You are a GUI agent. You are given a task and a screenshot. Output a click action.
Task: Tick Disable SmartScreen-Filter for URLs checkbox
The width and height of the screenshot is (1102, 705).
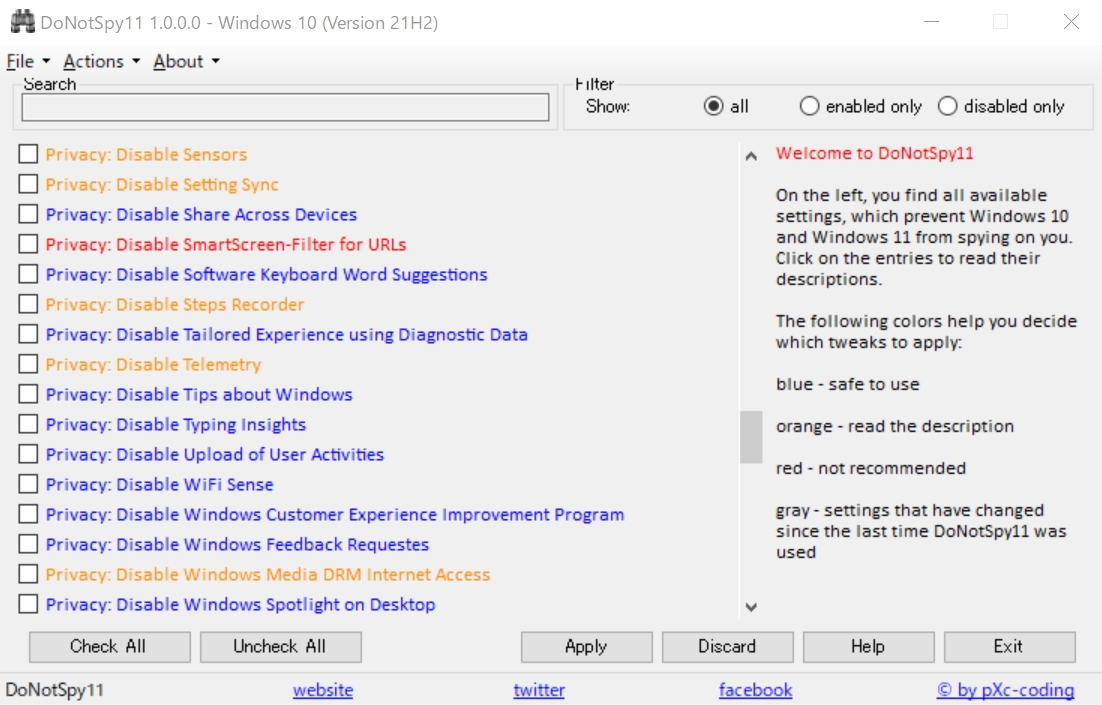tap(28, 244)
